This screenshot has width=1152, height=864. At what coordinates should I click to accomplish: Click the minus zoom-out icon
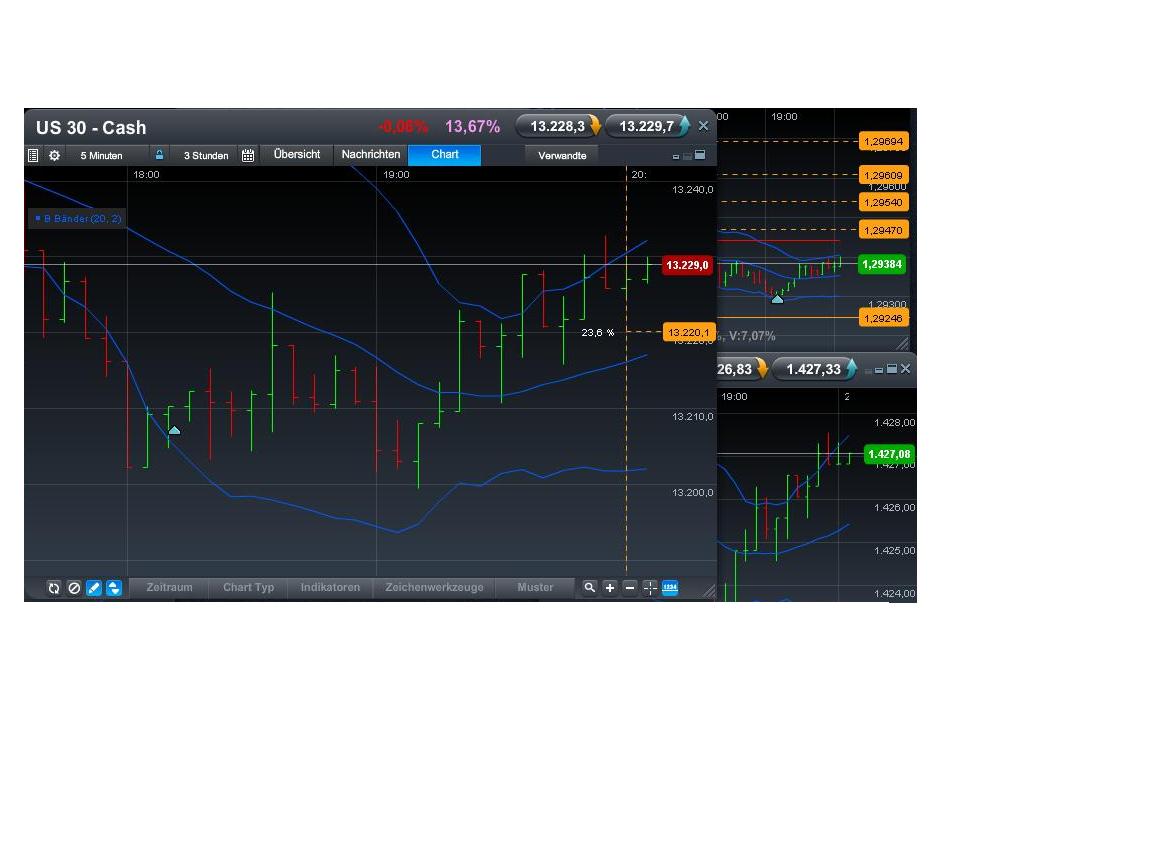(x=630, y=588)
